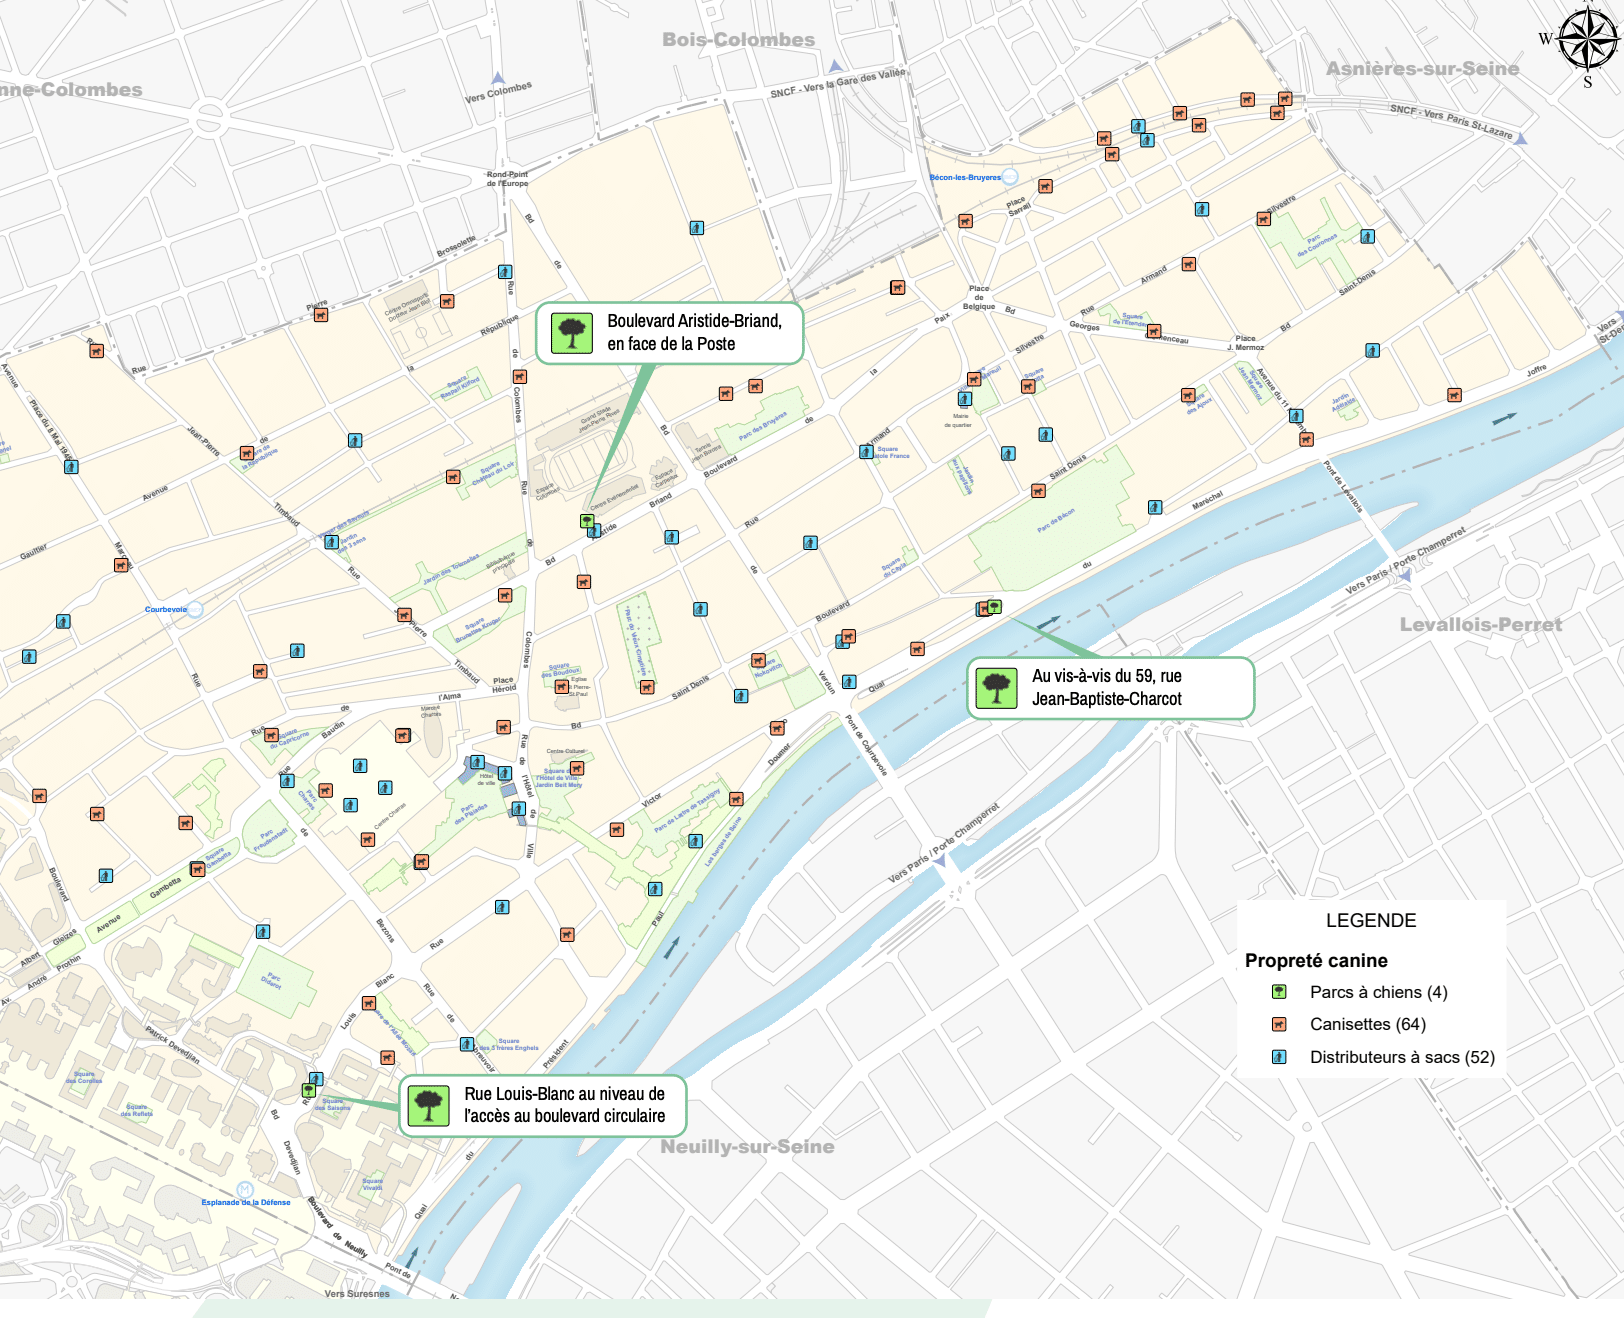Screen dimensions: 1624x1318
Task: Click the Courbevoie station marker
Action: (196, 609)
